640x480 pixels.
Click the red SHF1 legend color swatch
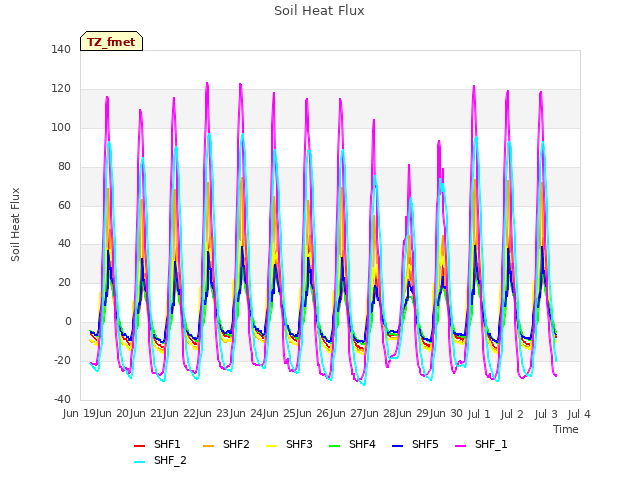140,446
